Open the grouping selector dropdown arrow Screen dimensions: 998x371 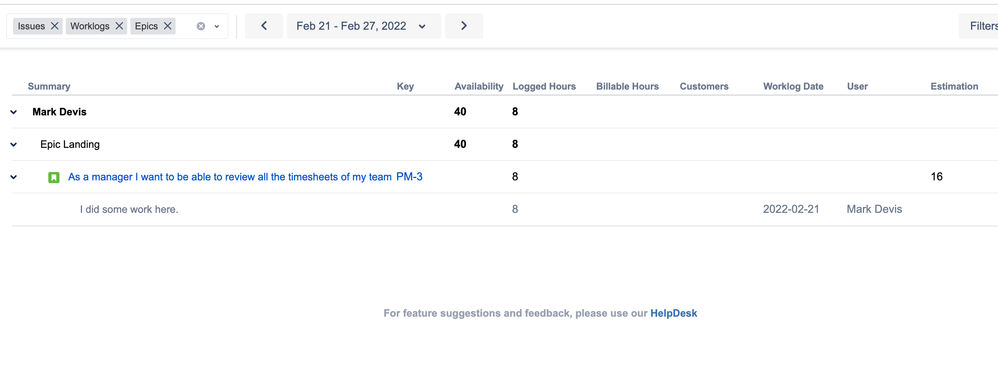pos(217,26)
